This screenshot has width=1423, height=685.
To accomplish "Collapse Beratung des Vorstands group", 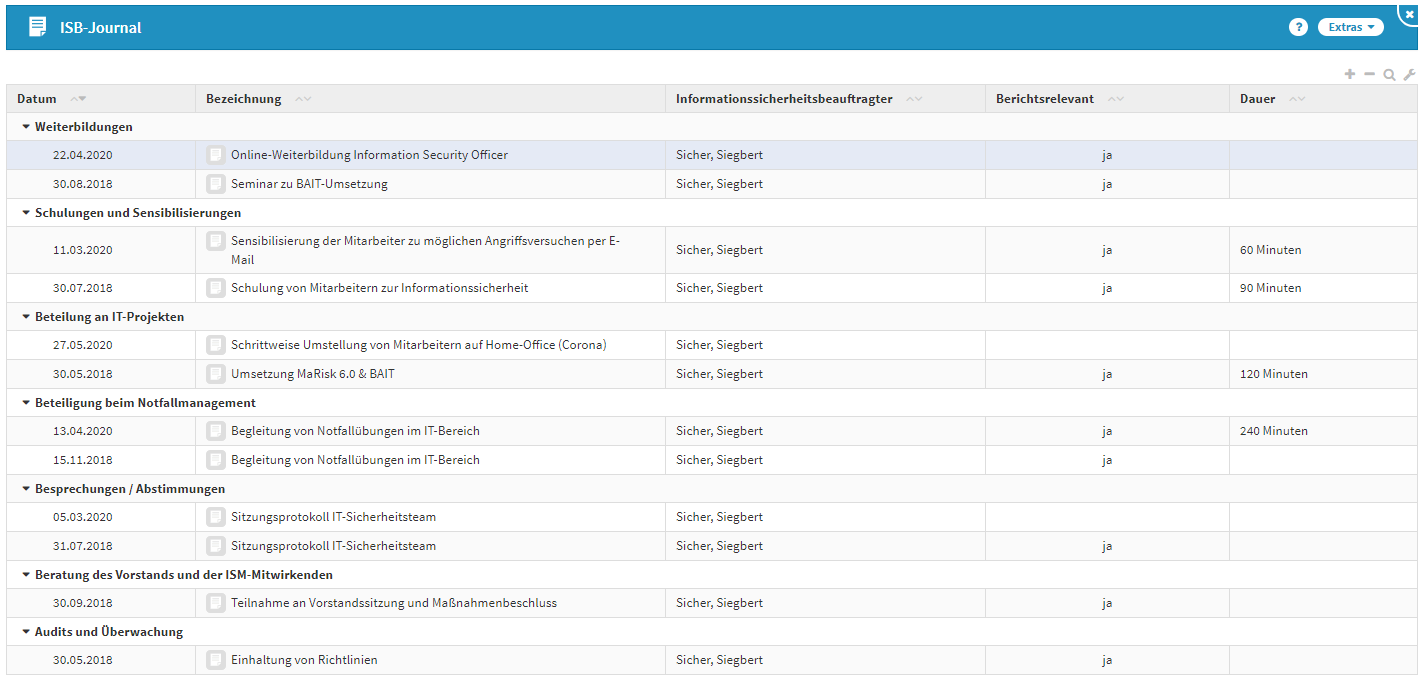I will [x=26, y=575].
